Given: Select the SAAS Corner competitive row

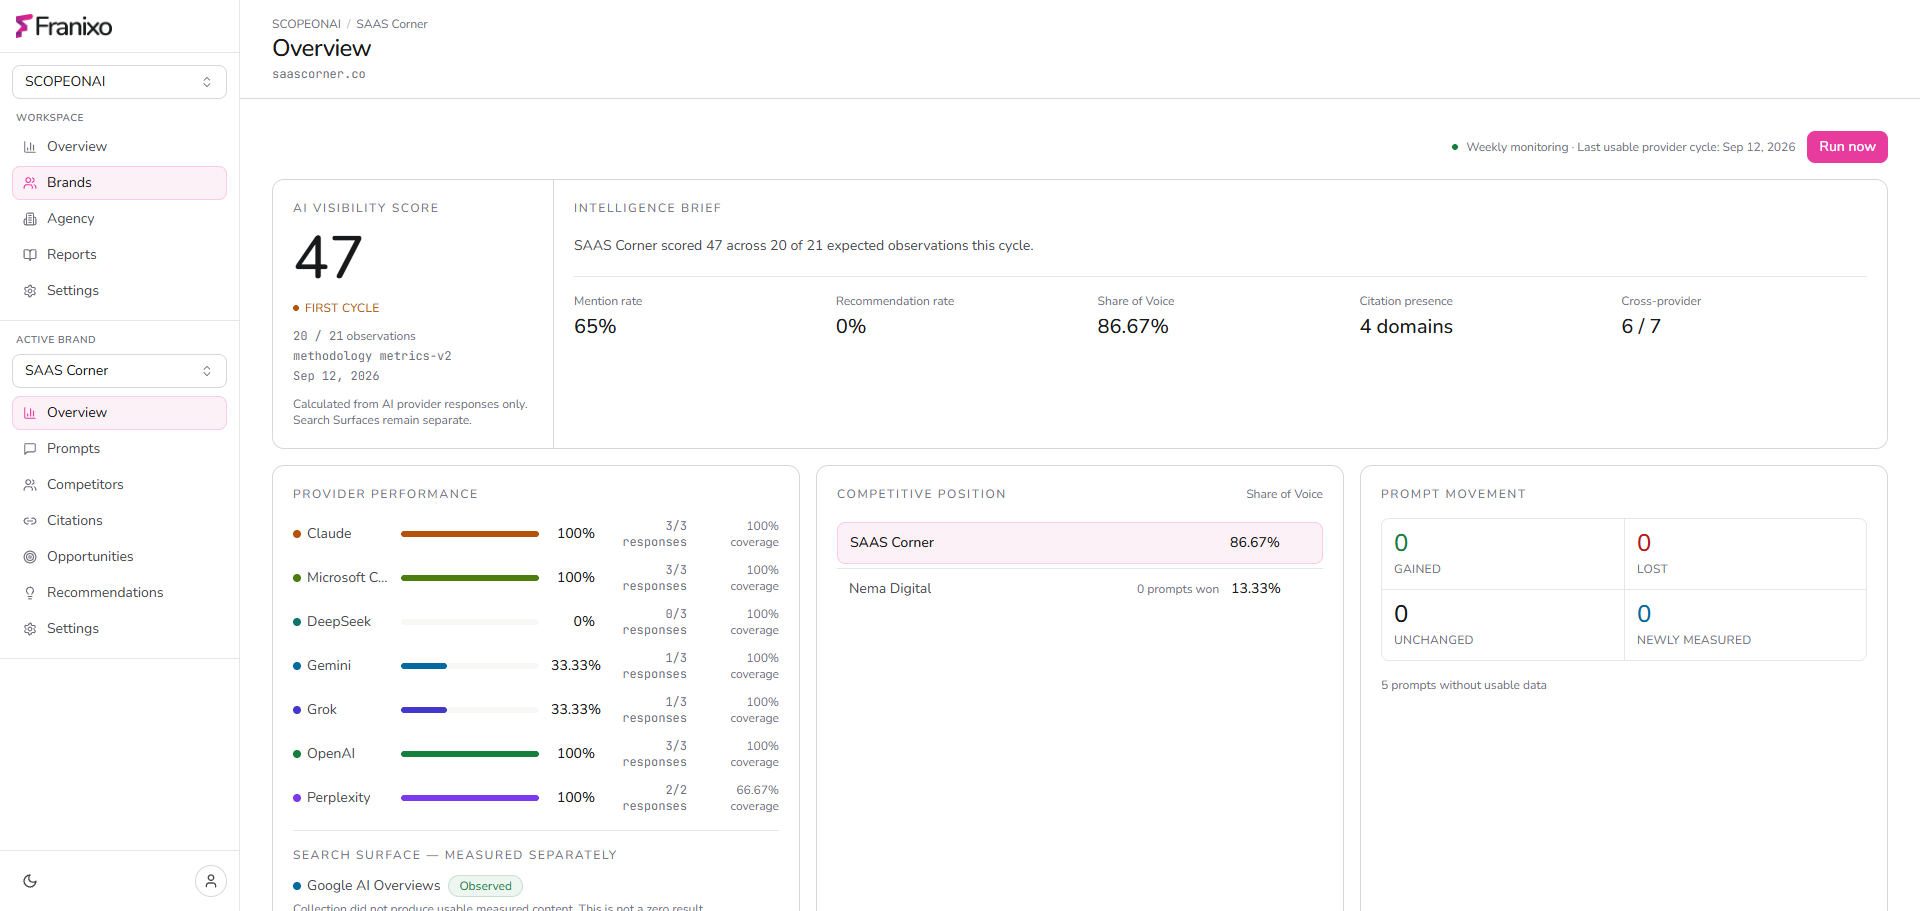Looking at the screenshot, I should pyautogui.click(x=1080, y=543).
